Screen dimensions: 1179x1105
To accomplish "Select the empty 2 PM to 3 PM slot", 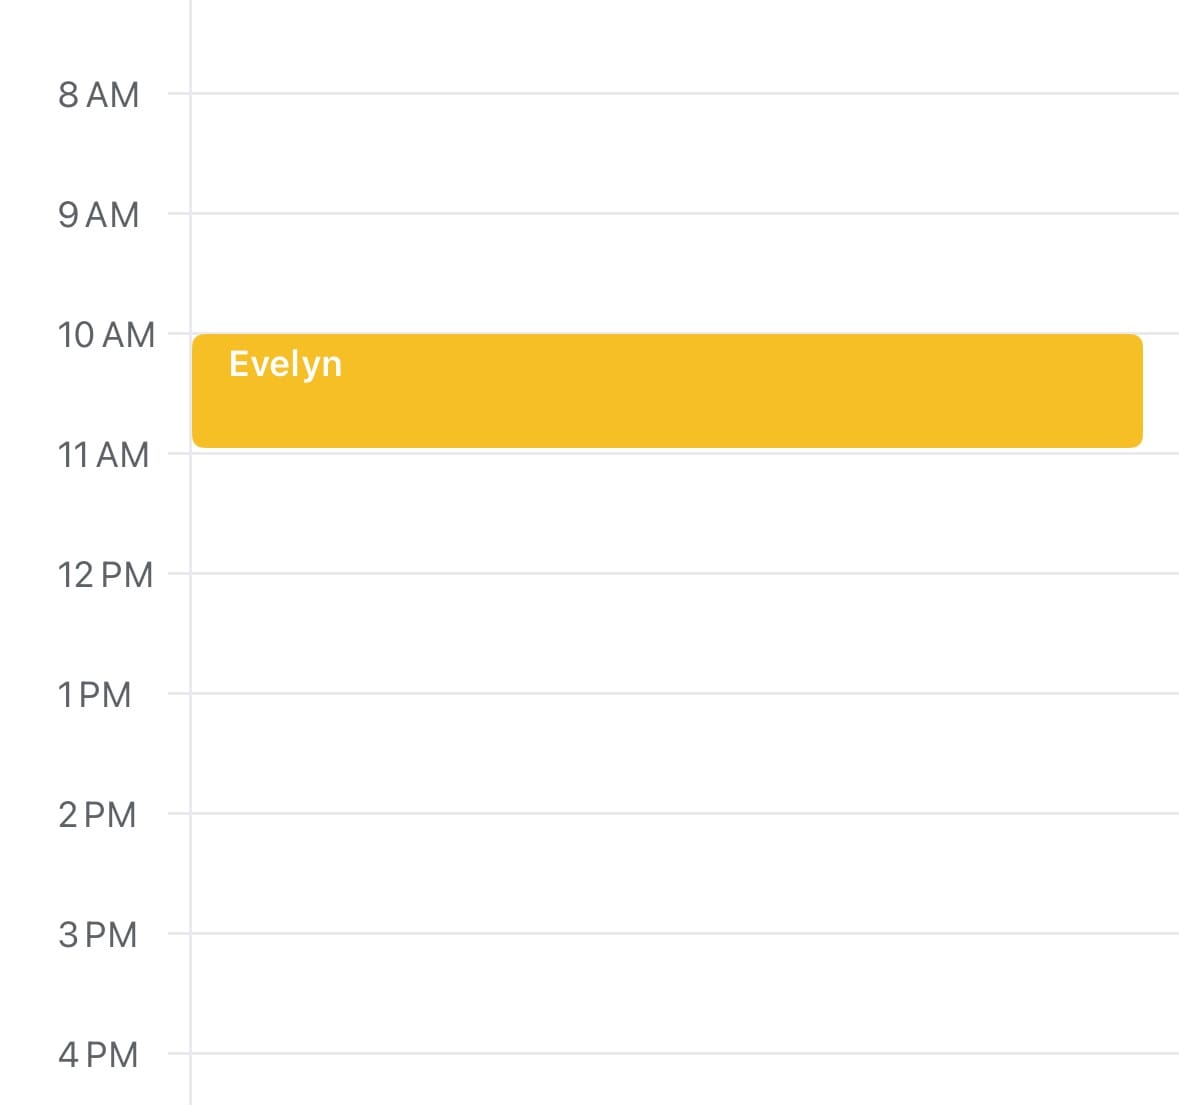I will (x=684, y=873).
